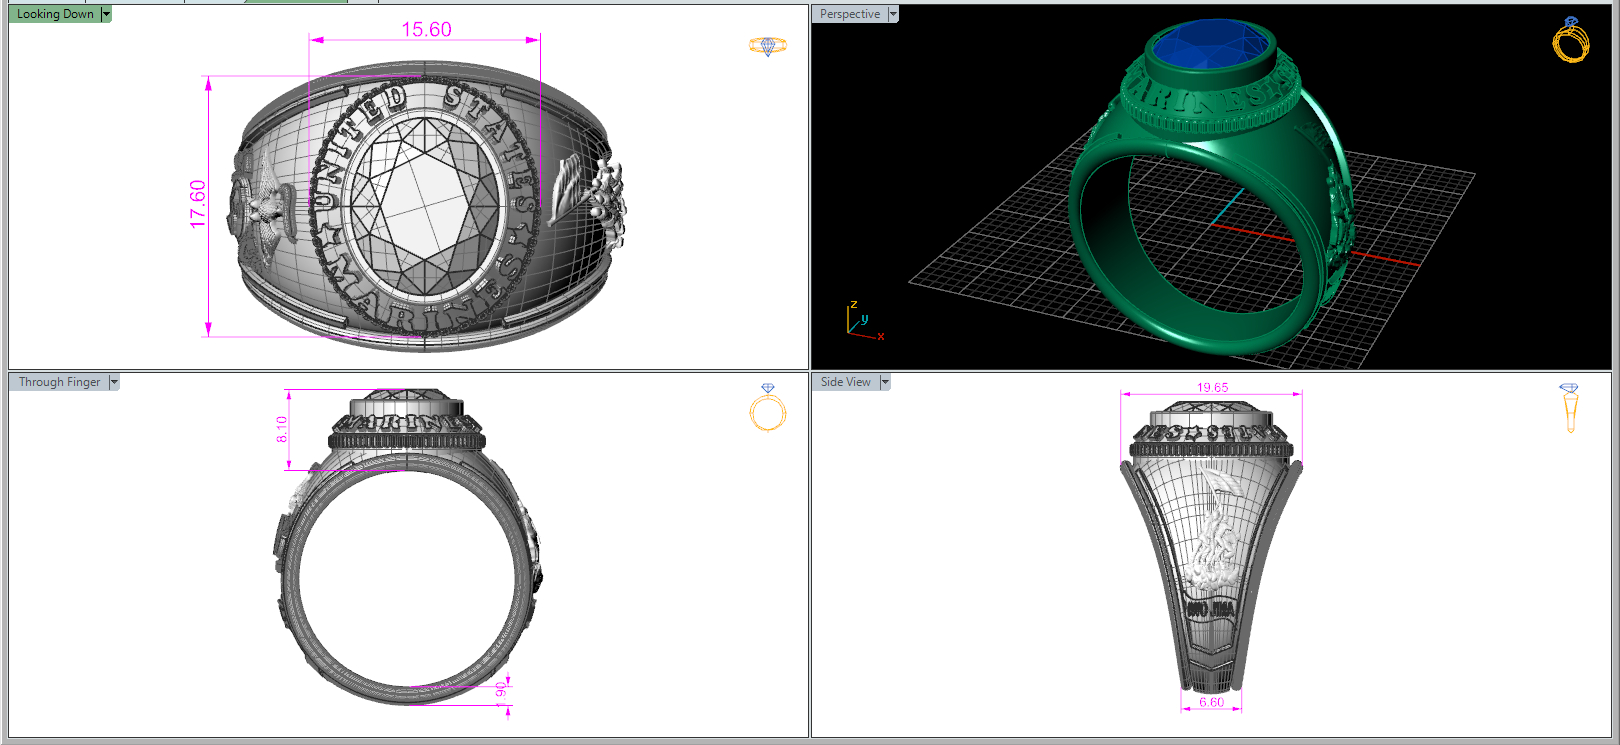Image resolution: width=1620 pixels, height=745 pixels.
Task: Open the Side View viewport dropdown arrow
Action: click(885, 382)
